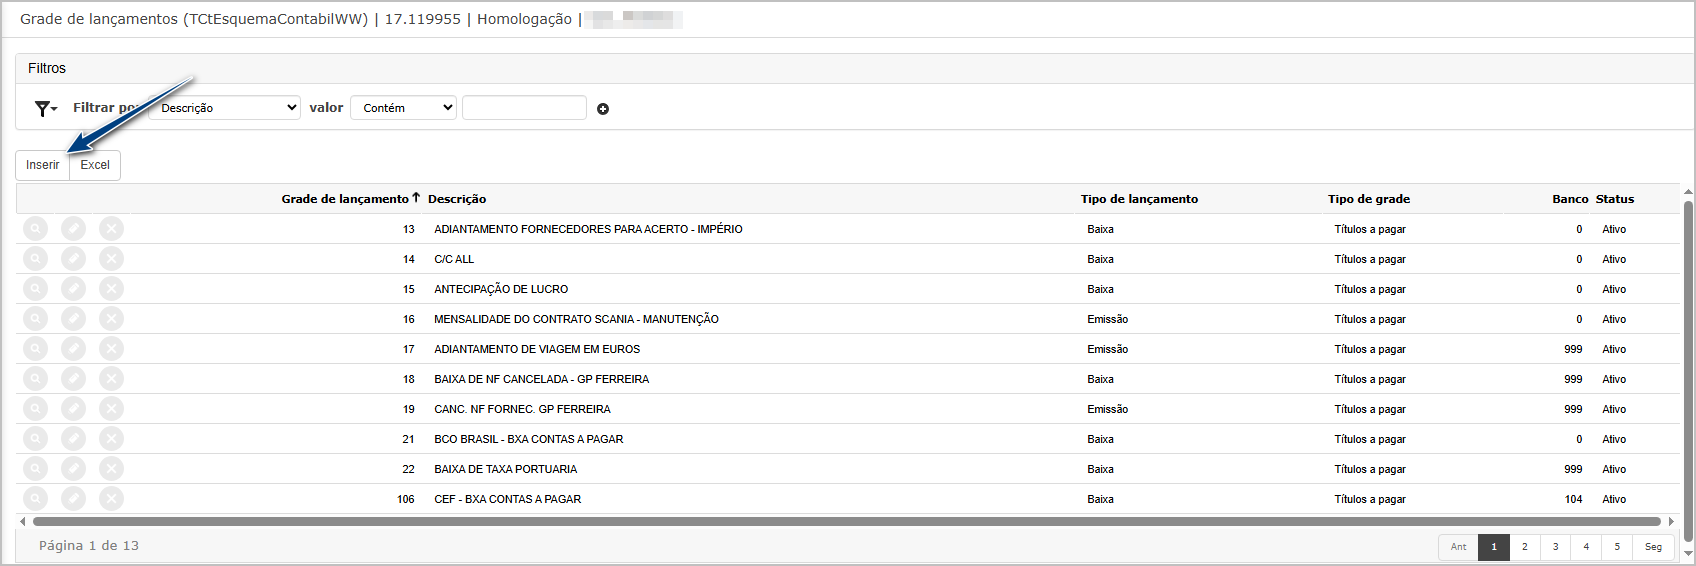Open the funnel filter icon menu
The width and height of the screenshot is (1696, 566).
click(45, 108)
